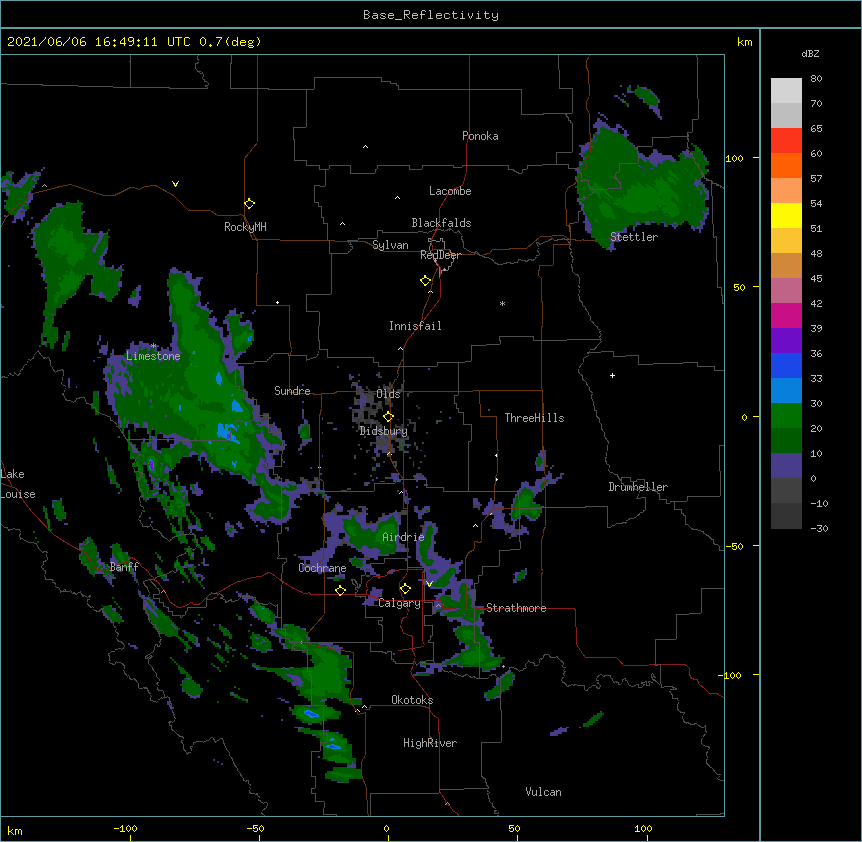Click the white caret marker west of Ponoka
Image resolution: width=862 pixels, height=842 pixels.
[x=366, y=147]
